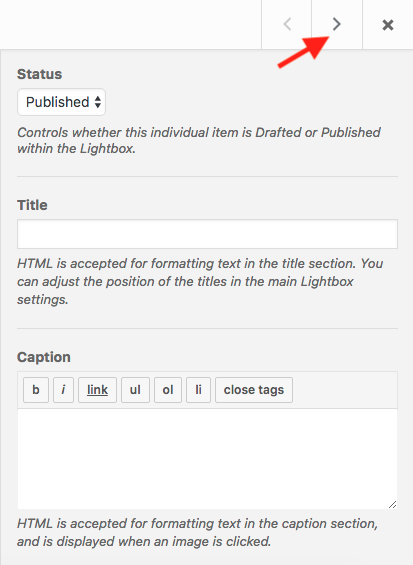Click the Status field label
The image size is (413, 565).
40,74
